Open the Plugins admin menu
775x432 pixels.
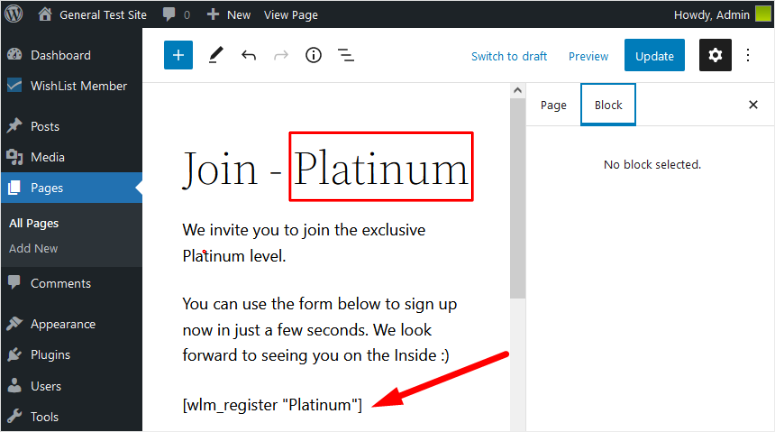tap(52, 355)
